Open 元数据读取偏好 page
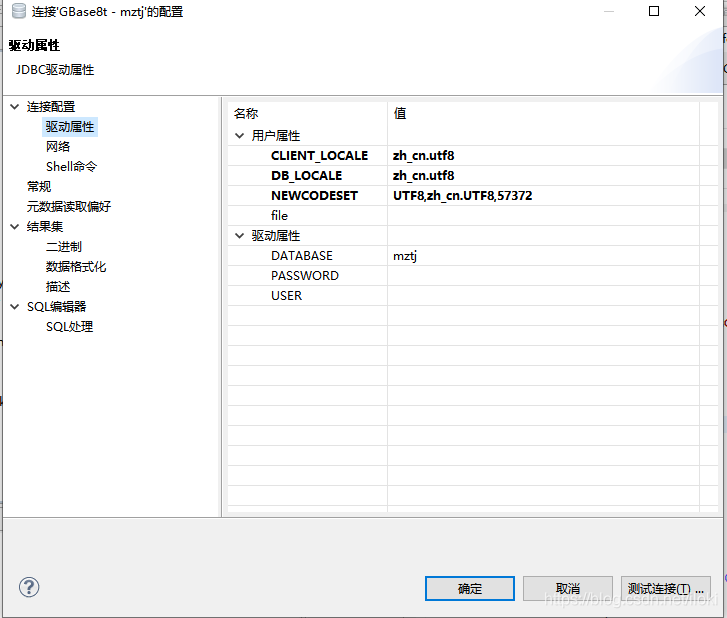727x618 pixels. (x=69, y=206)
